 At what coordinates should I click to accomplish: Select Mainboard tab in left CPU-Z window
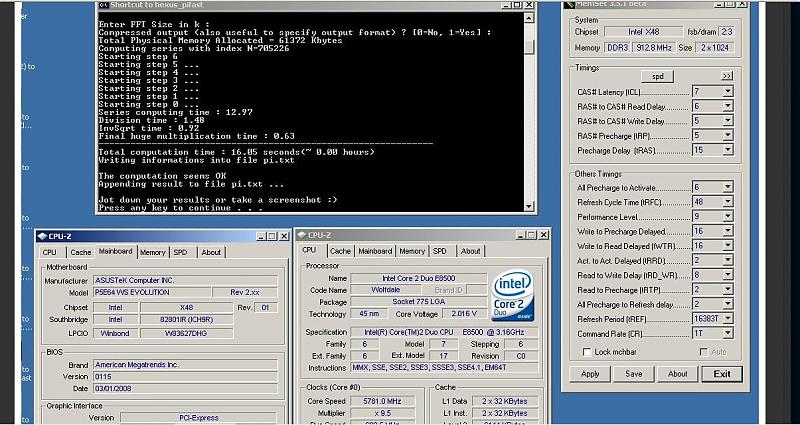[116, 251]
